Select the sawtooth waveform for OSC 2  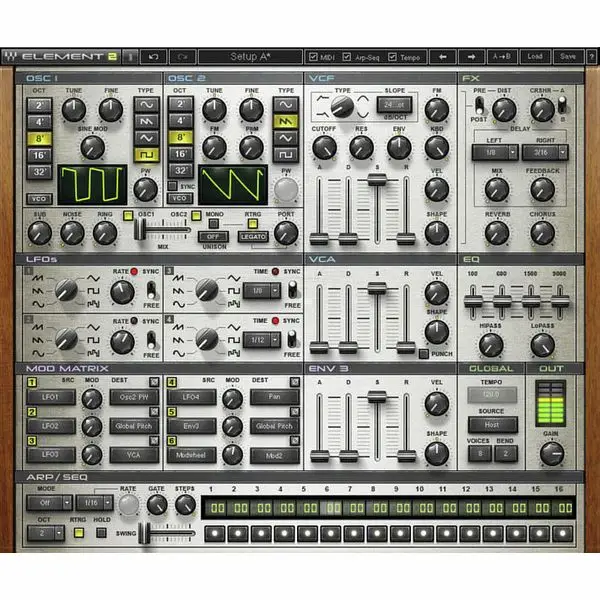pyautogui.click(x=286, y=120)
